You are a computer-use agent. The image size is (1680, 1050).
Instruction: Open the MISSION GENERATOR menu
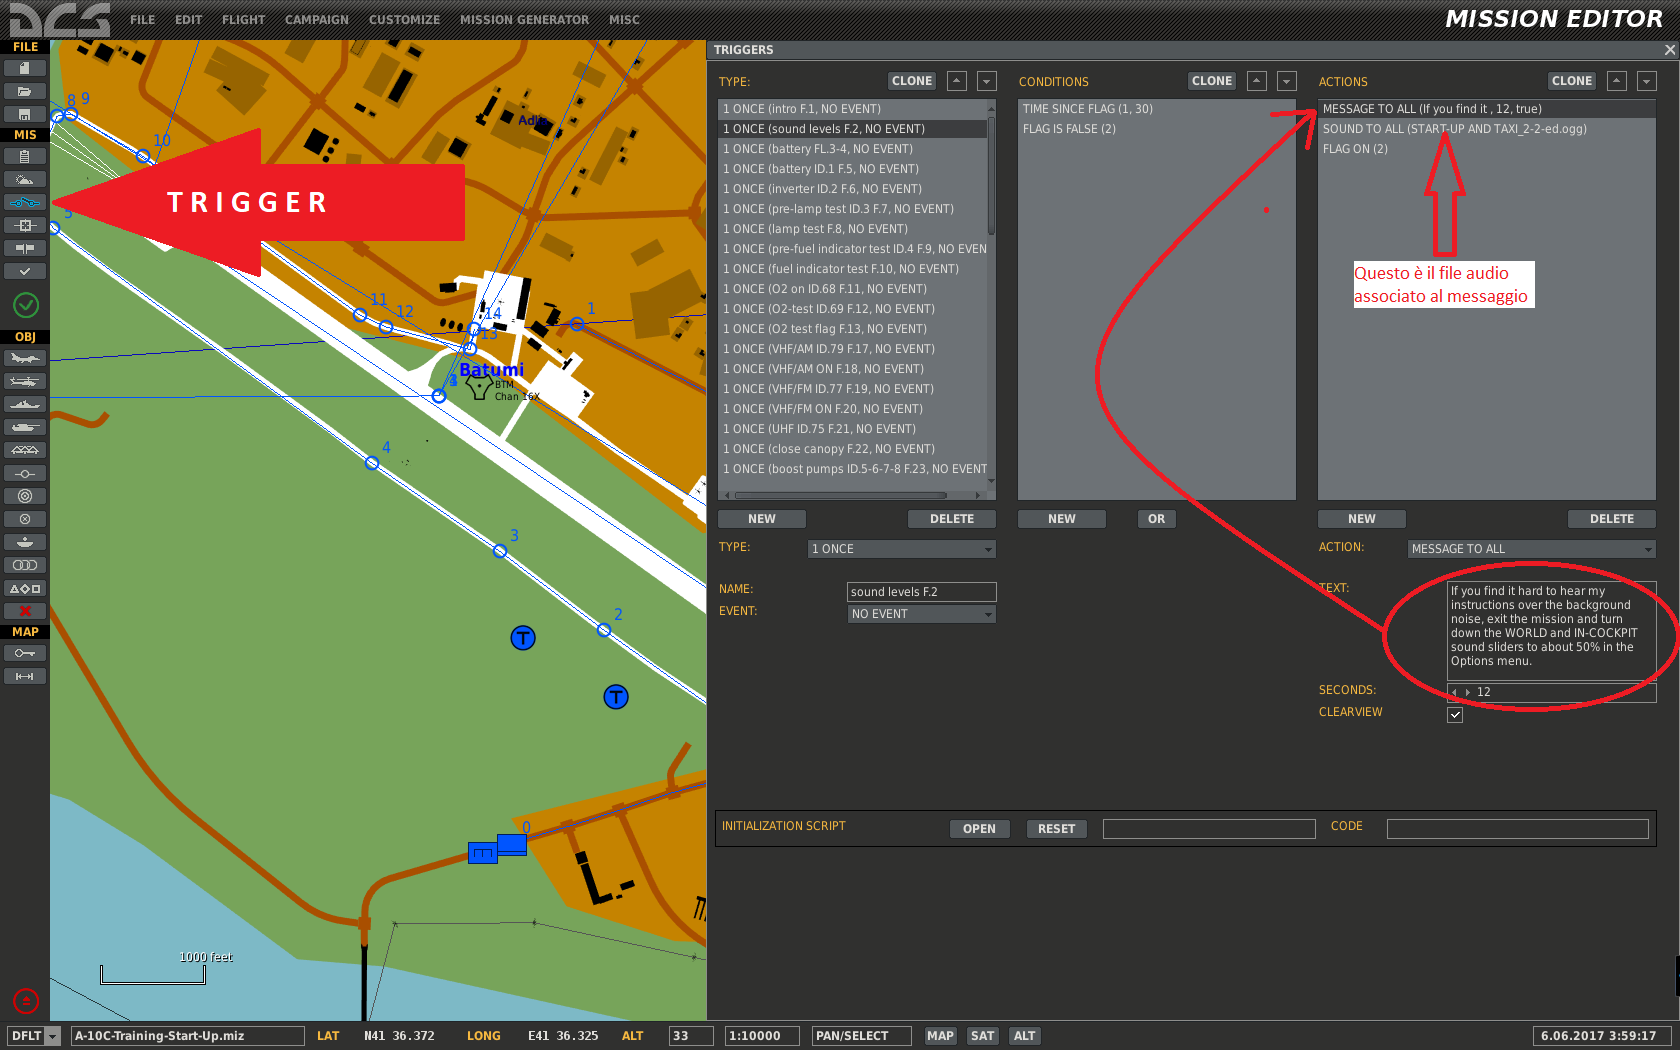tap(524, 20)
